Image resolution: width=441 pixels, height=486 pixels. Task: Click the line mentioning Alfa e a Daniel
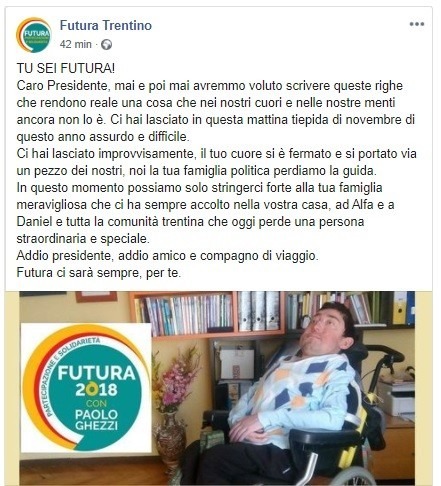pyautogui.click(x=205, y=205)
